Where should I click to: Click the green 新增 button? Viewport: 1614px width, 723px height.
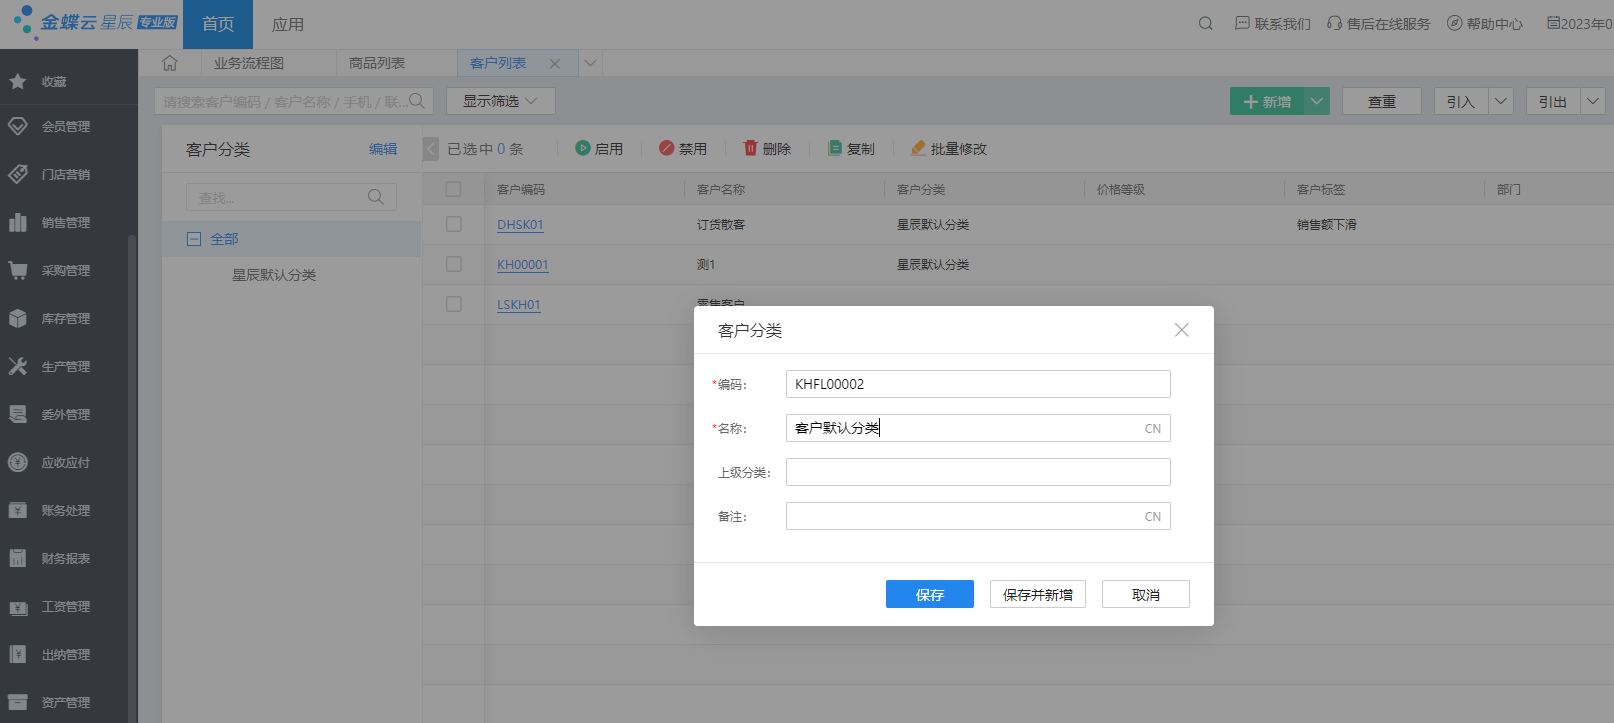tap(1267, 101)
